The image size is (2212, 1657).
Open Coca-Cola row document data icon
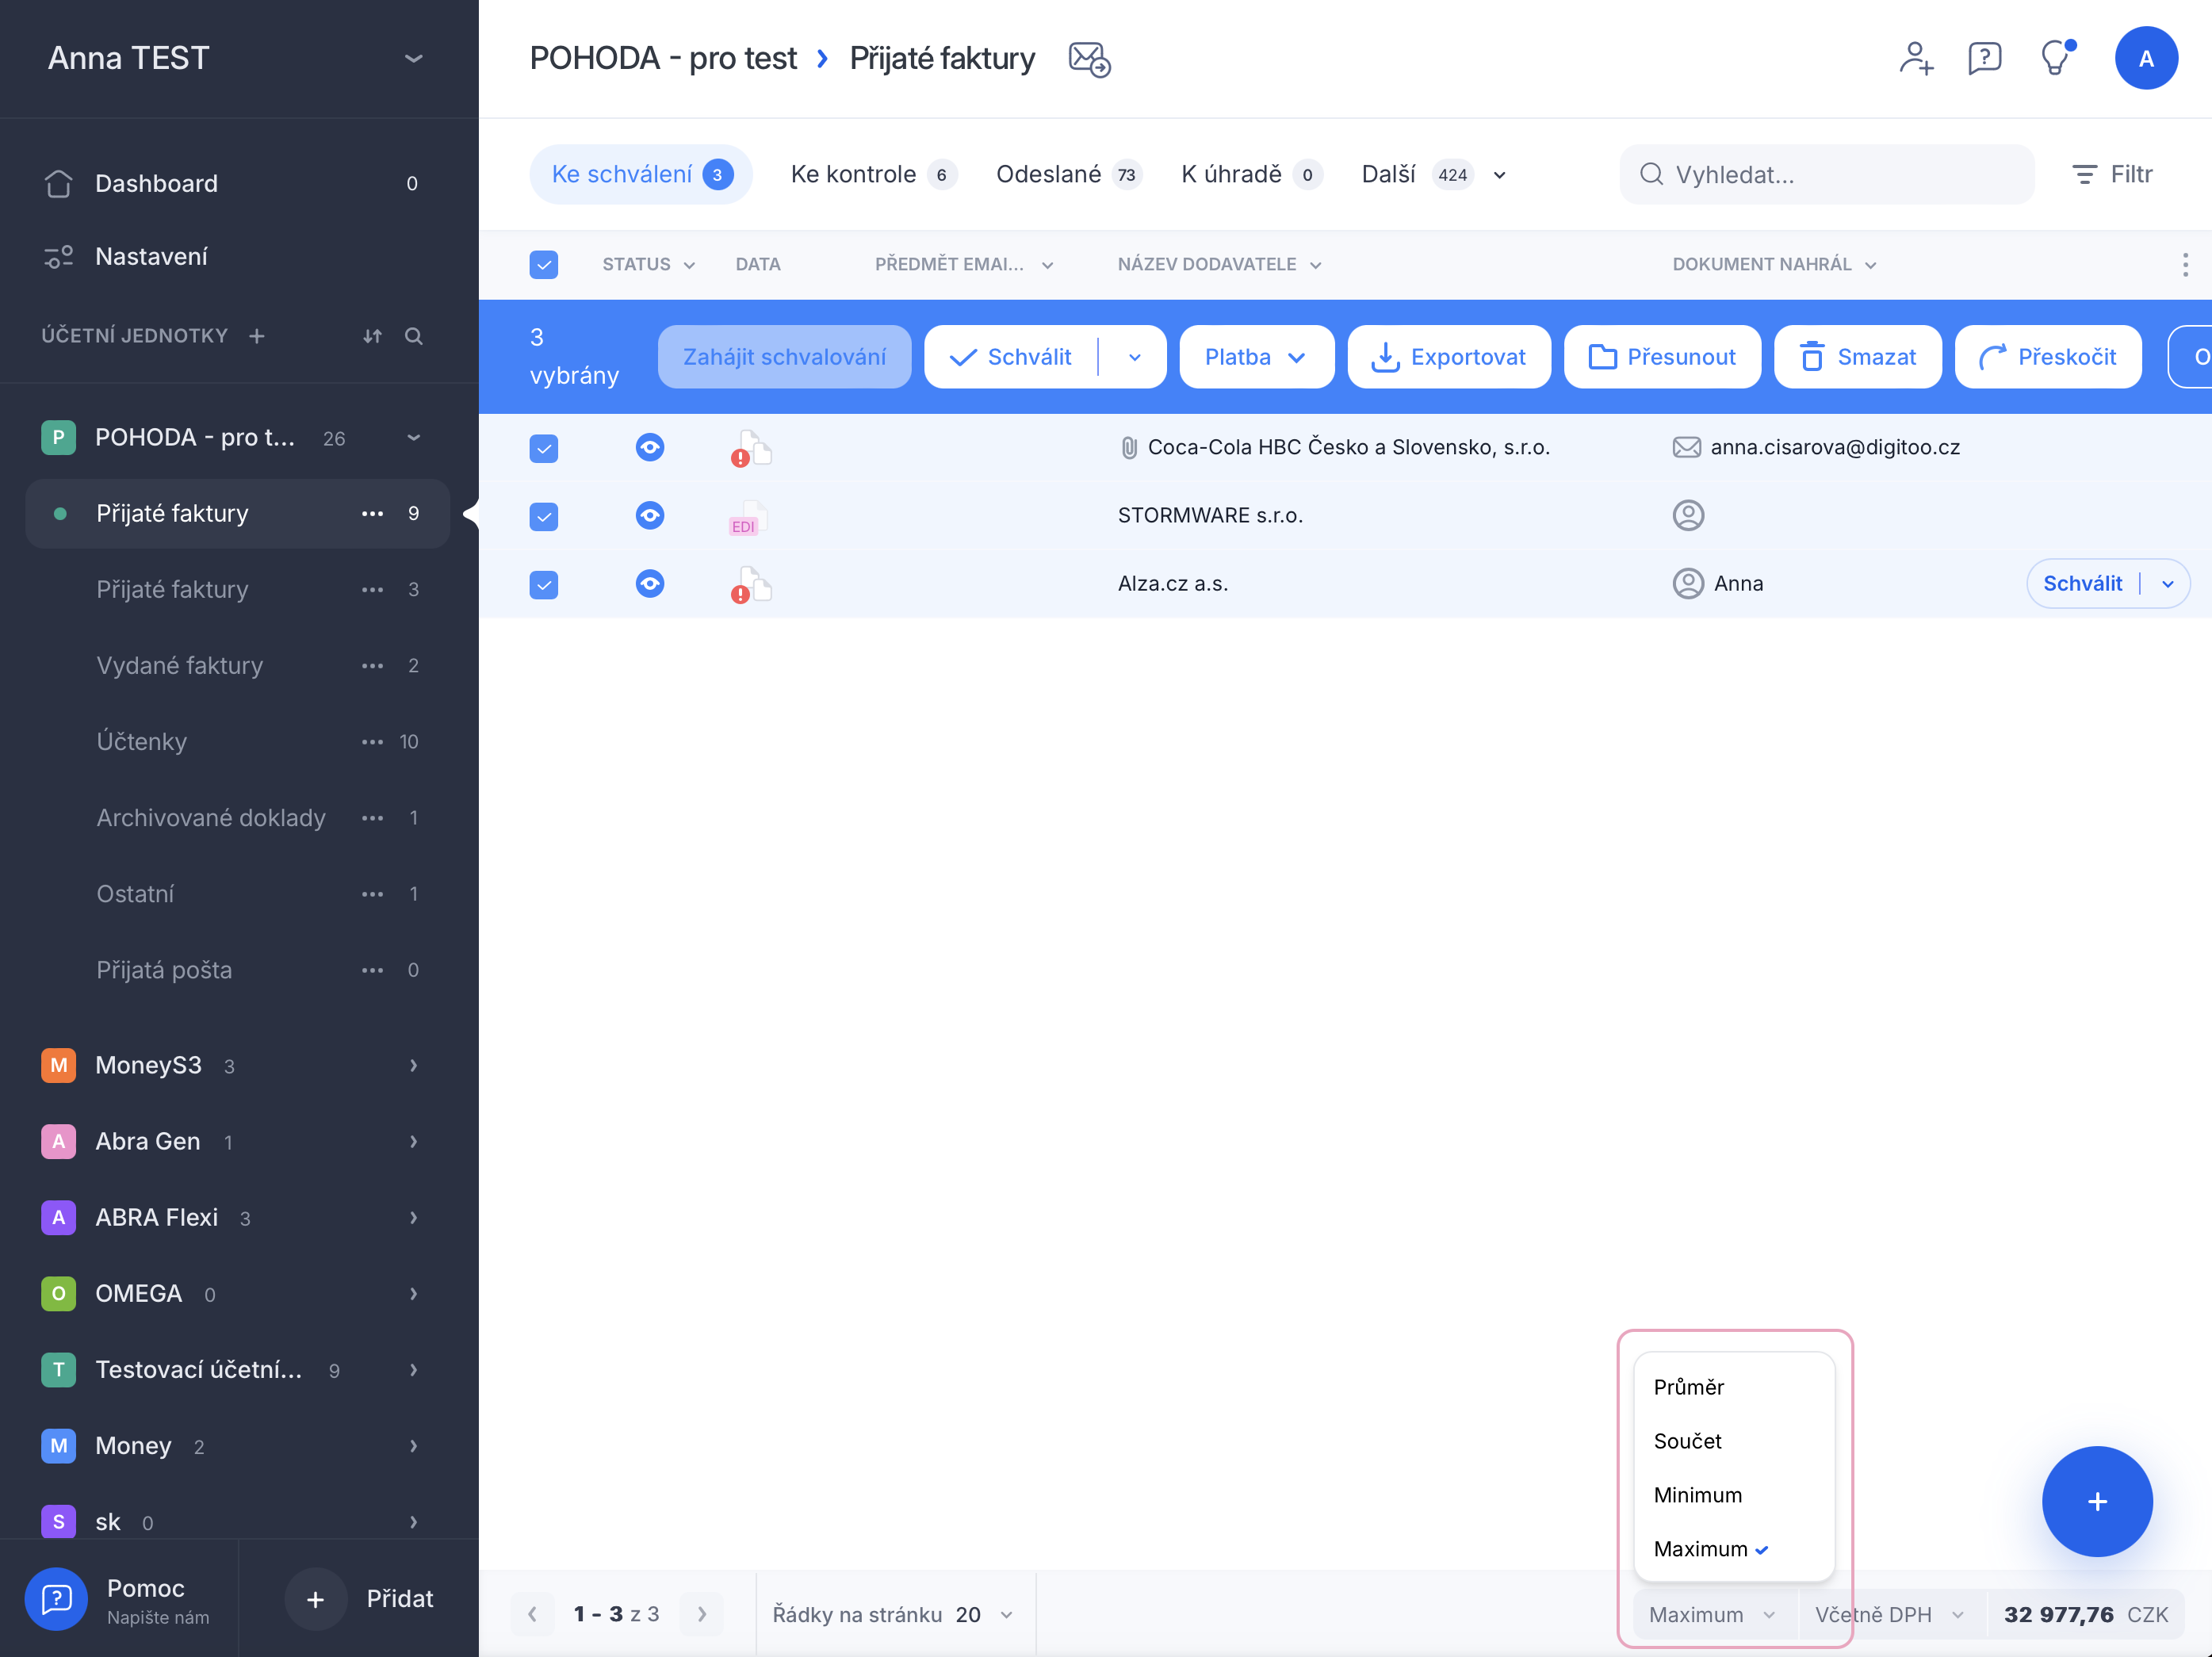click(x=751, y=448)
